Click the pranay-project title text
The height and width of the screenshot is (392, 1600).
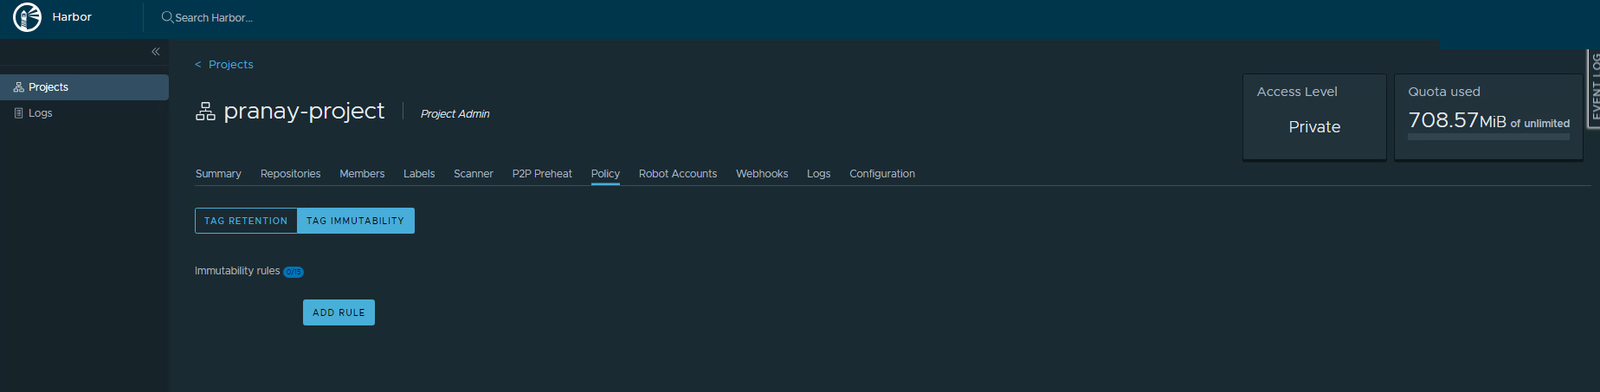[304, 111]
